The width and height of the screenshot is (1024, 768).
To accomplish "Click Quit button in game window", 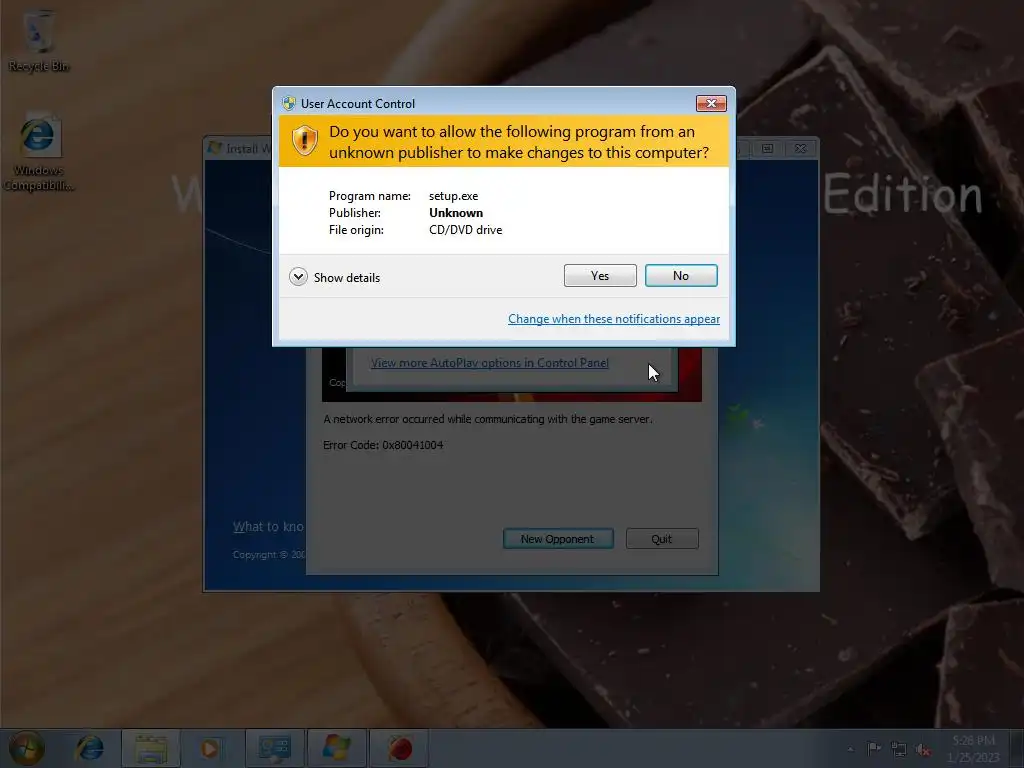I will point(662,539).
